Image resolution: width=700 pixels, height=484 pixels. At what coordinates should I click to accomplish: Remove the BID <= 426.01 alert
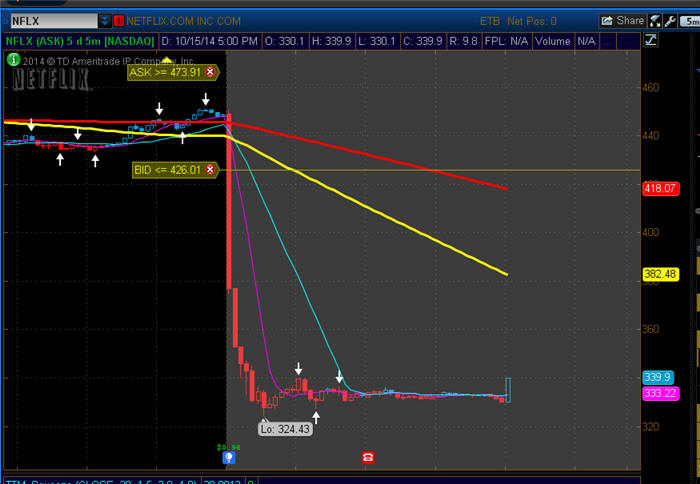[x=210, y=170]
